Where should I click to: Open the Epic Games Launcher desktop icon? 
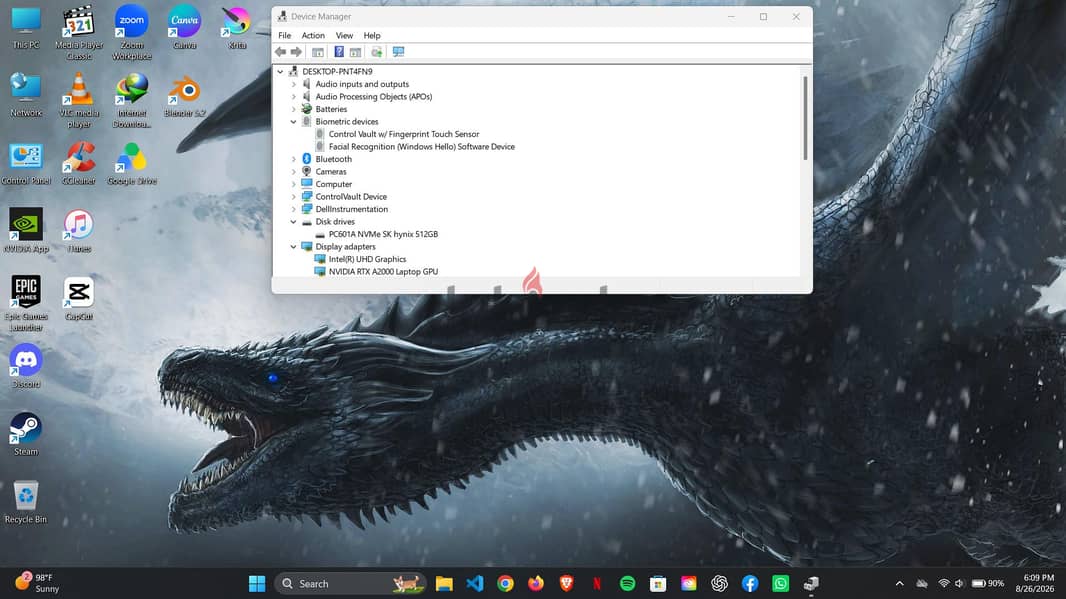(x=26, y=303)
